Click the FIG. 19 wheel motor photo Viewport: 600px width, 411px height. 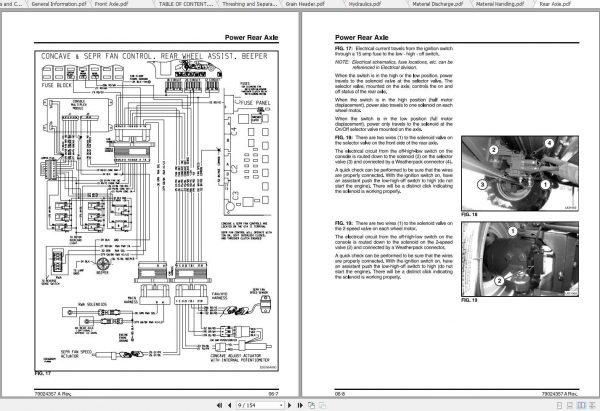520,259
